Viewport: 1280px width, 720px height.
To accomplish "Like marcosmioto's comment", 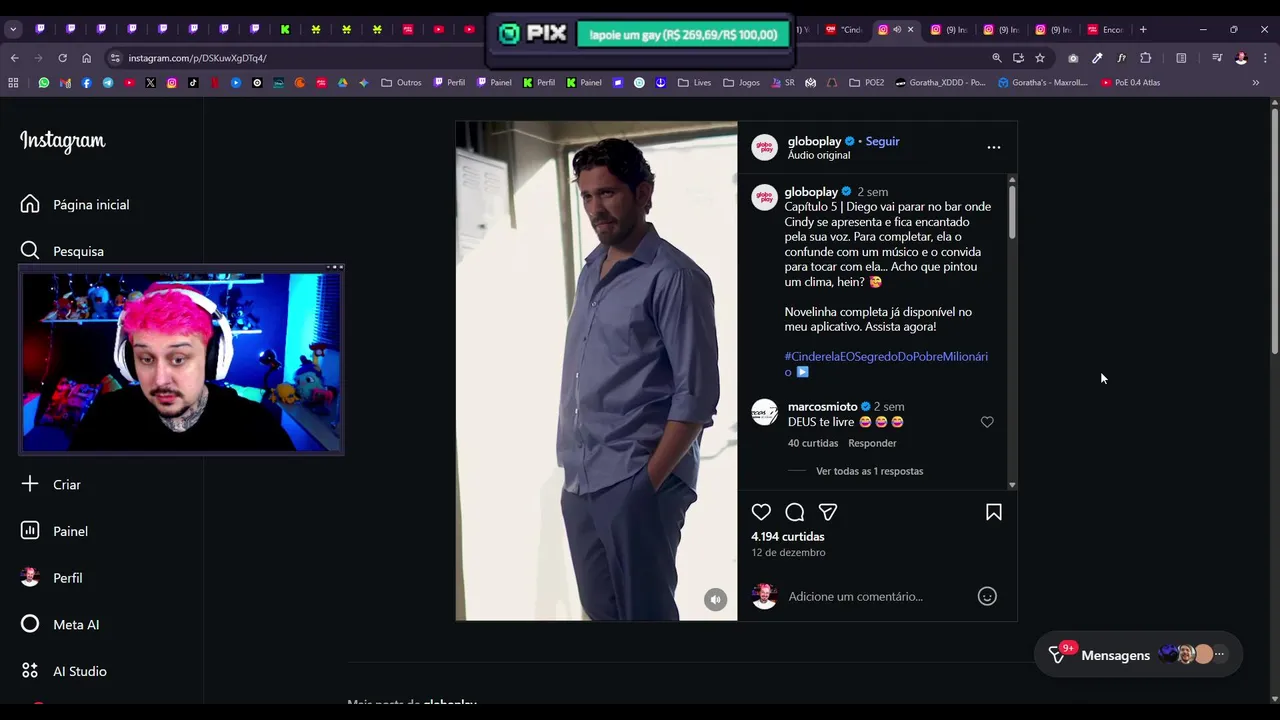I will click(x=987, y=422).
